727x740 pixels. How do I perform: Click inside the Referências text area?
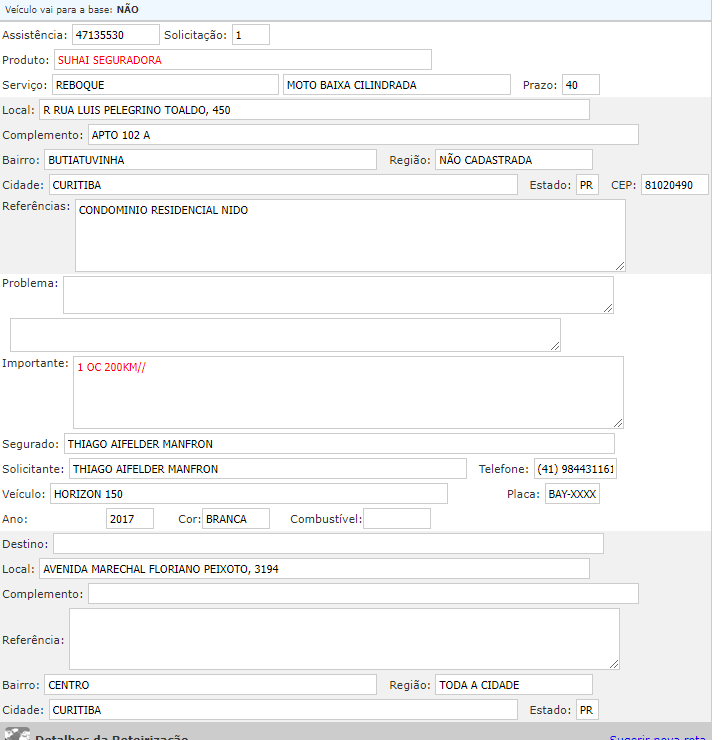[x=350, y=235]
